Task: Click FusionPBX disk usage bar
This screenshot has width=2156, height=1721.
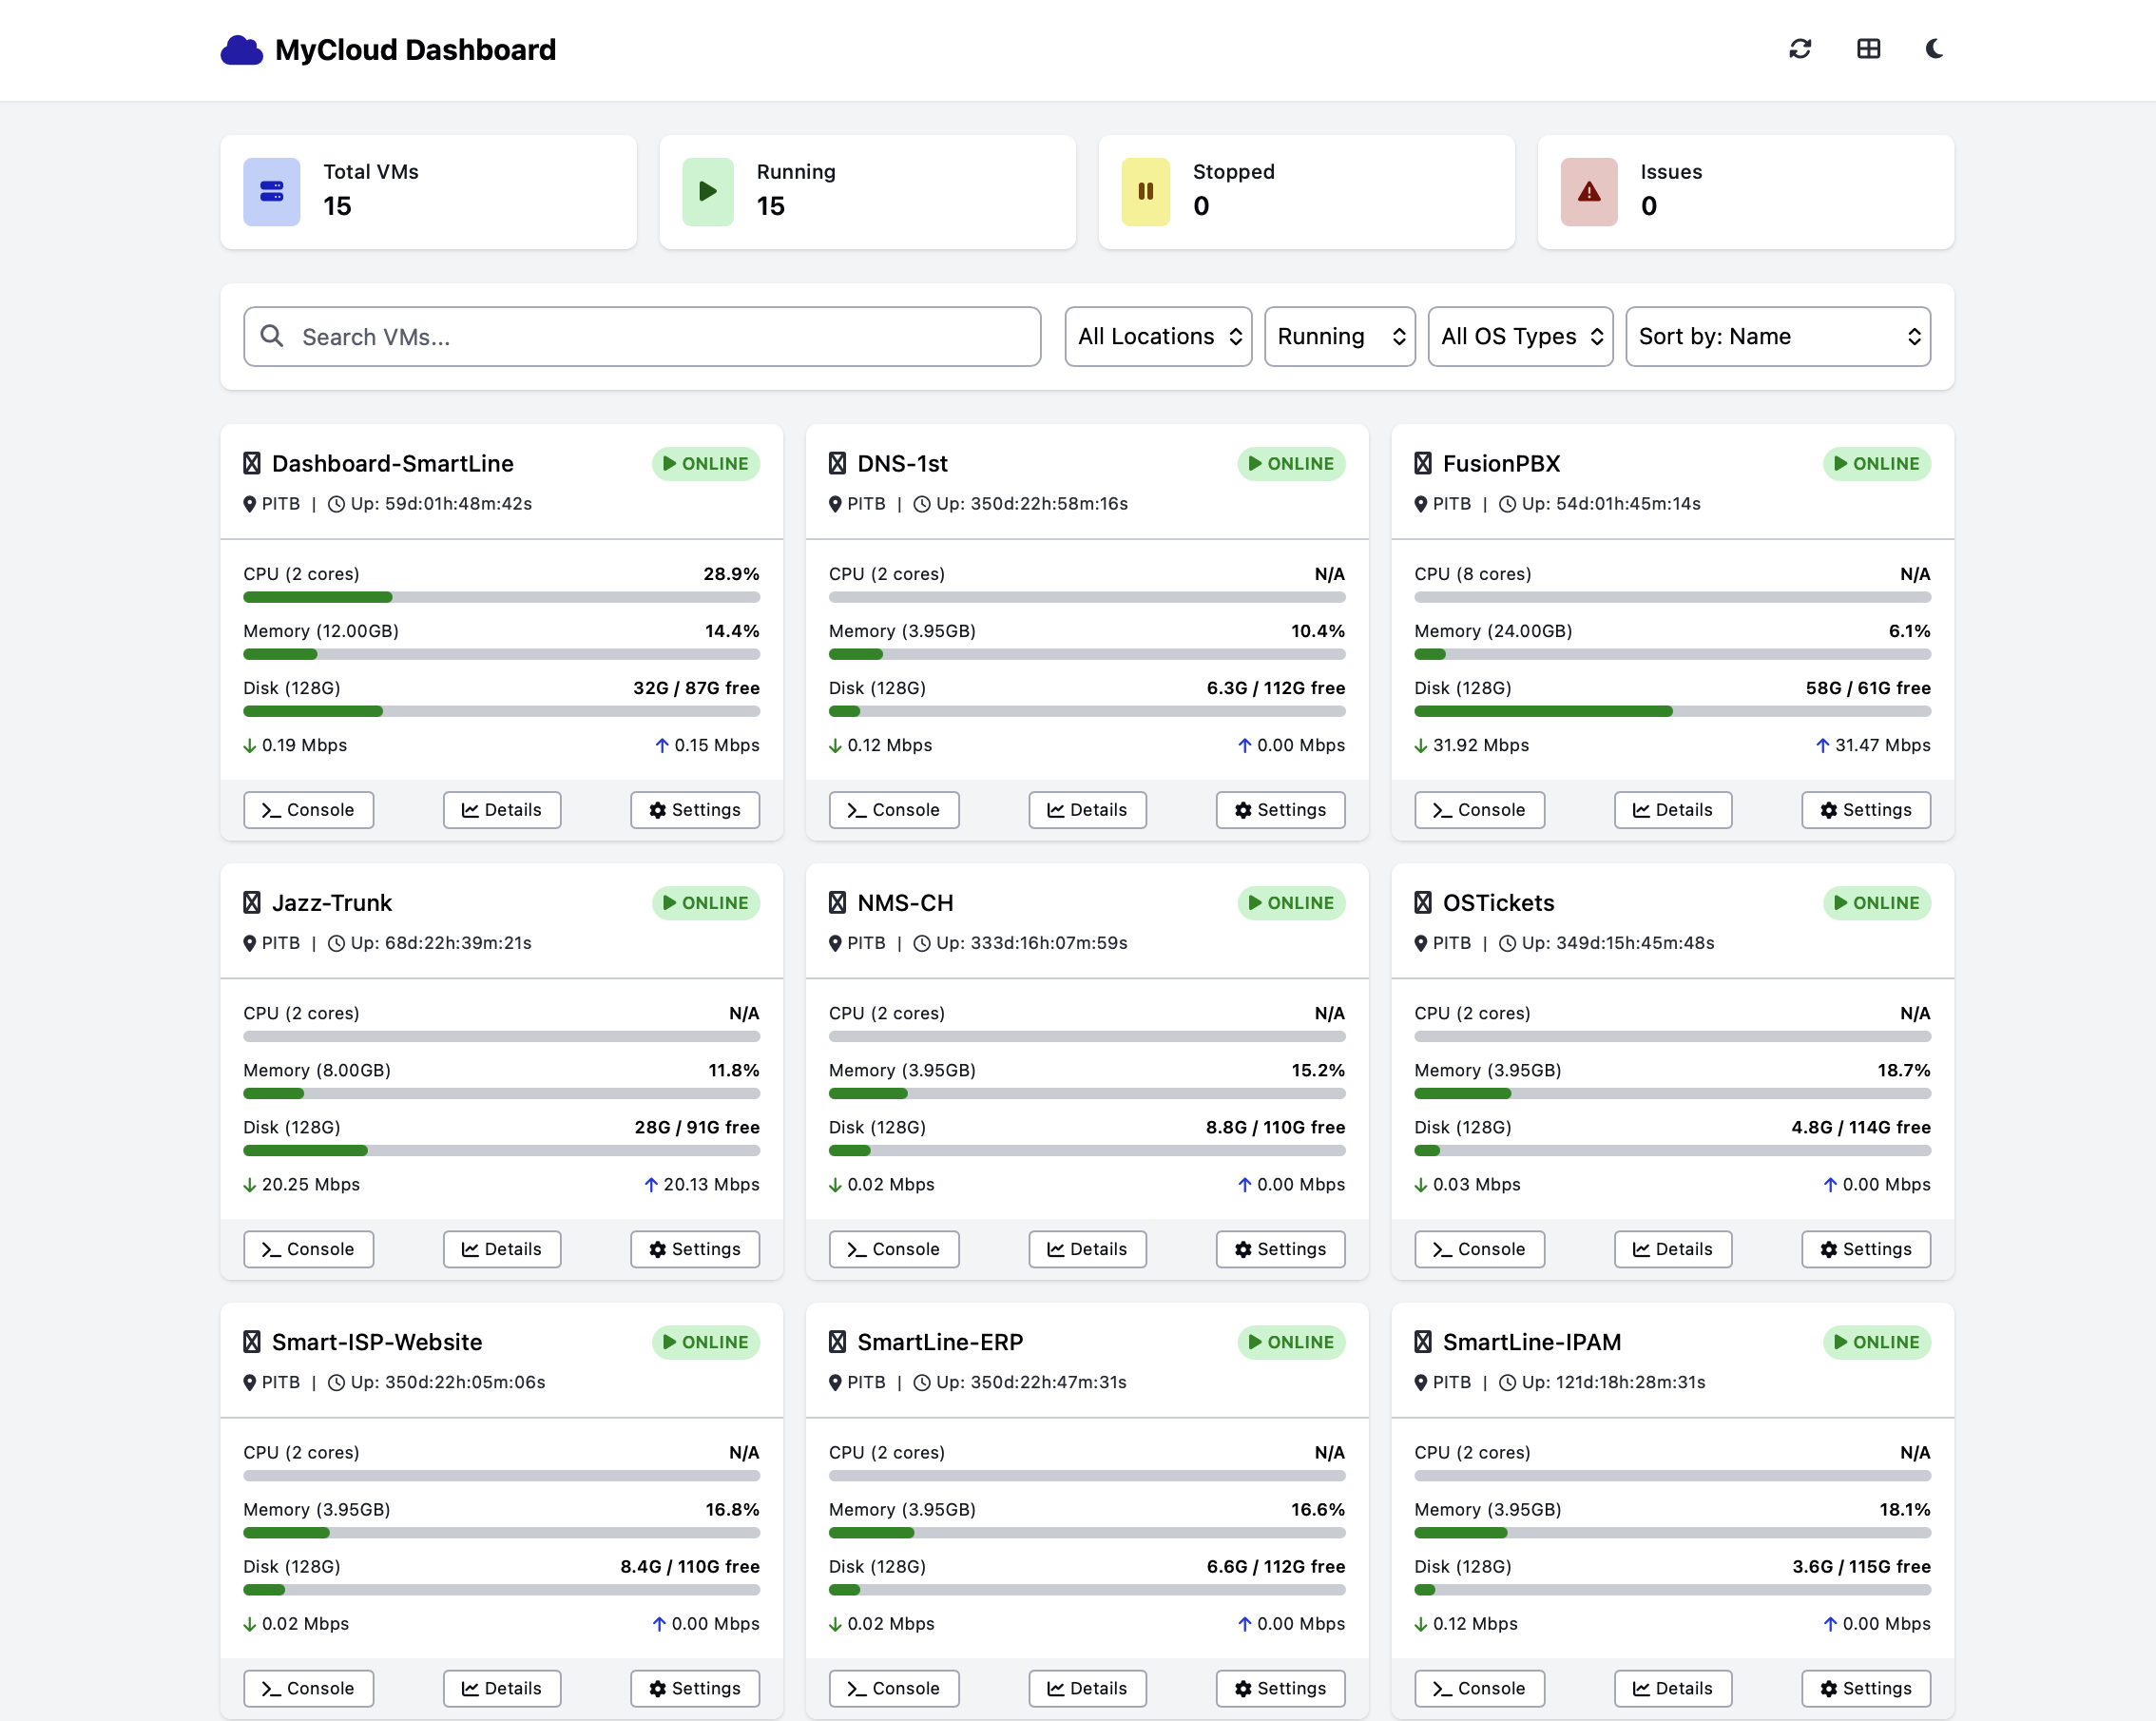Action: (x=1672, y=711)
